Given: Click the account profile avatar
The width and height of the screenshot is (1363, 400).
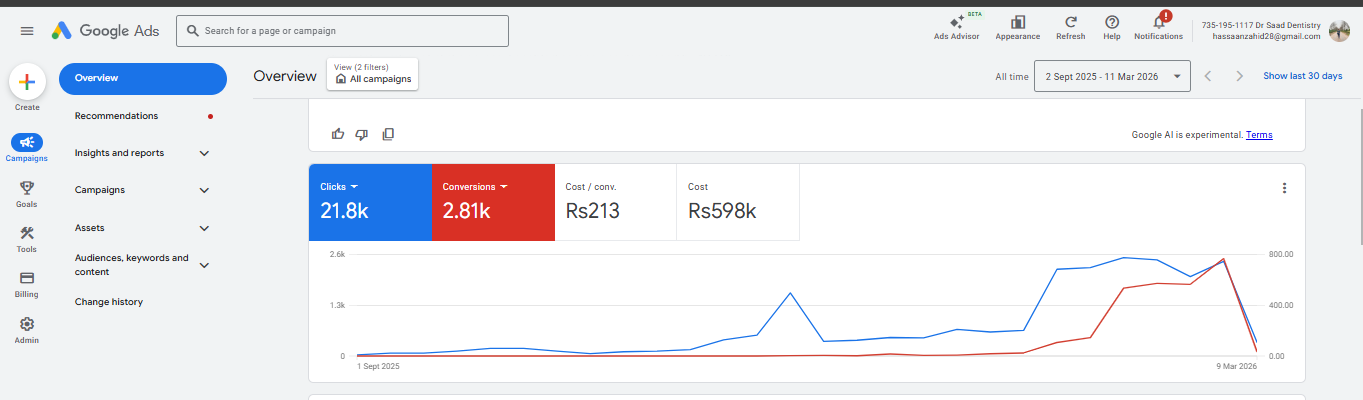Looking at the screenshot, I should (1339, 31).
